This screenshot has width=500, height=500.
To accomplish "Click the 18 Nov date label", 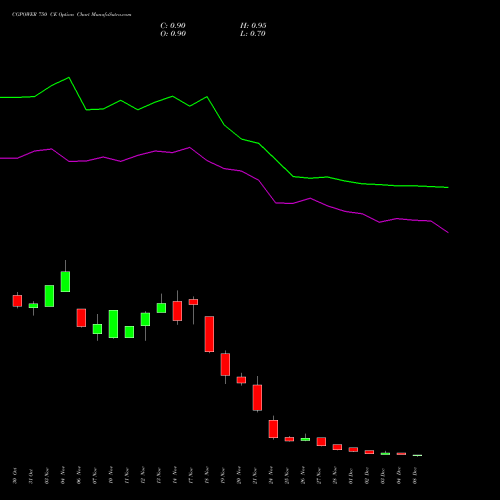I will (x=207, y=476).
